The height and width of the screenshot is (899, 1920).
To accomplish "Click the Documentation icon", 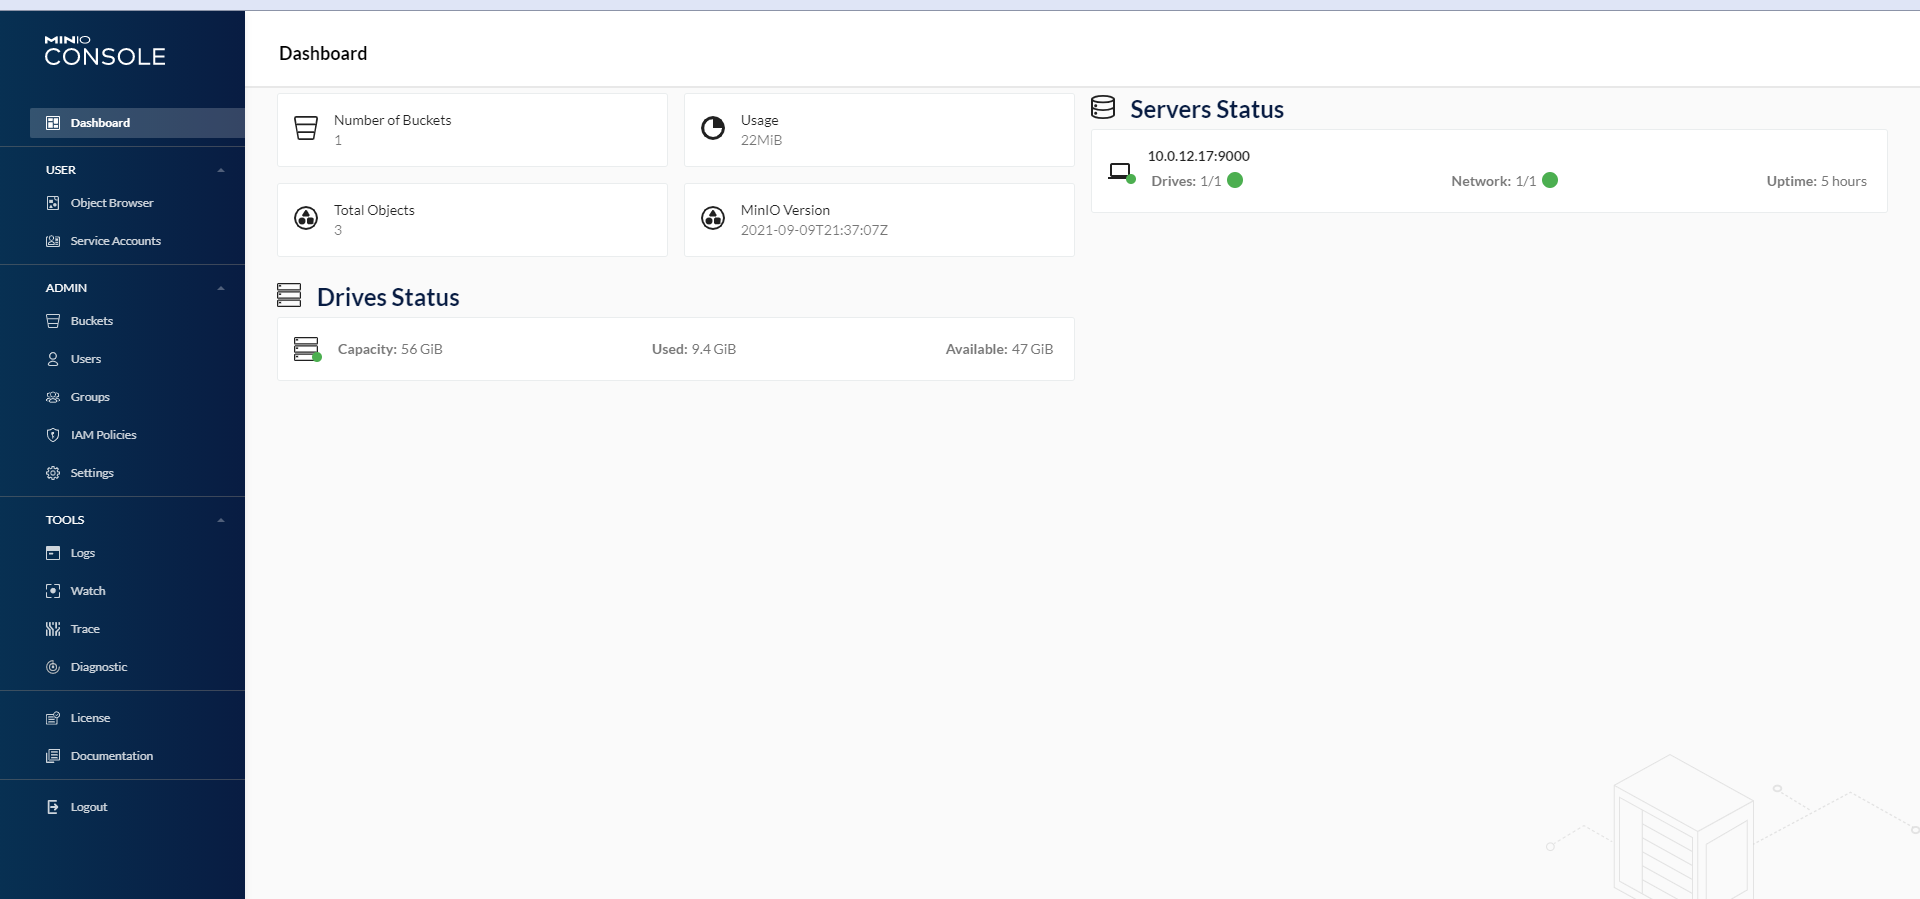I will [x=53, y=756].
